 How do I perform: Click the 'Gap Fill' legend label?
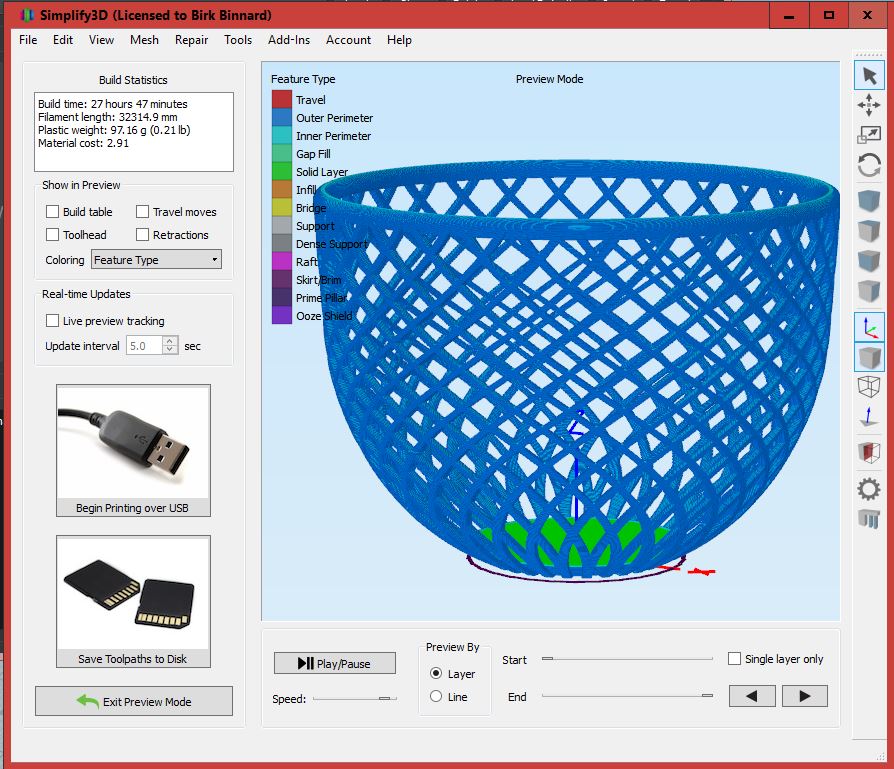tap(313, 154)
